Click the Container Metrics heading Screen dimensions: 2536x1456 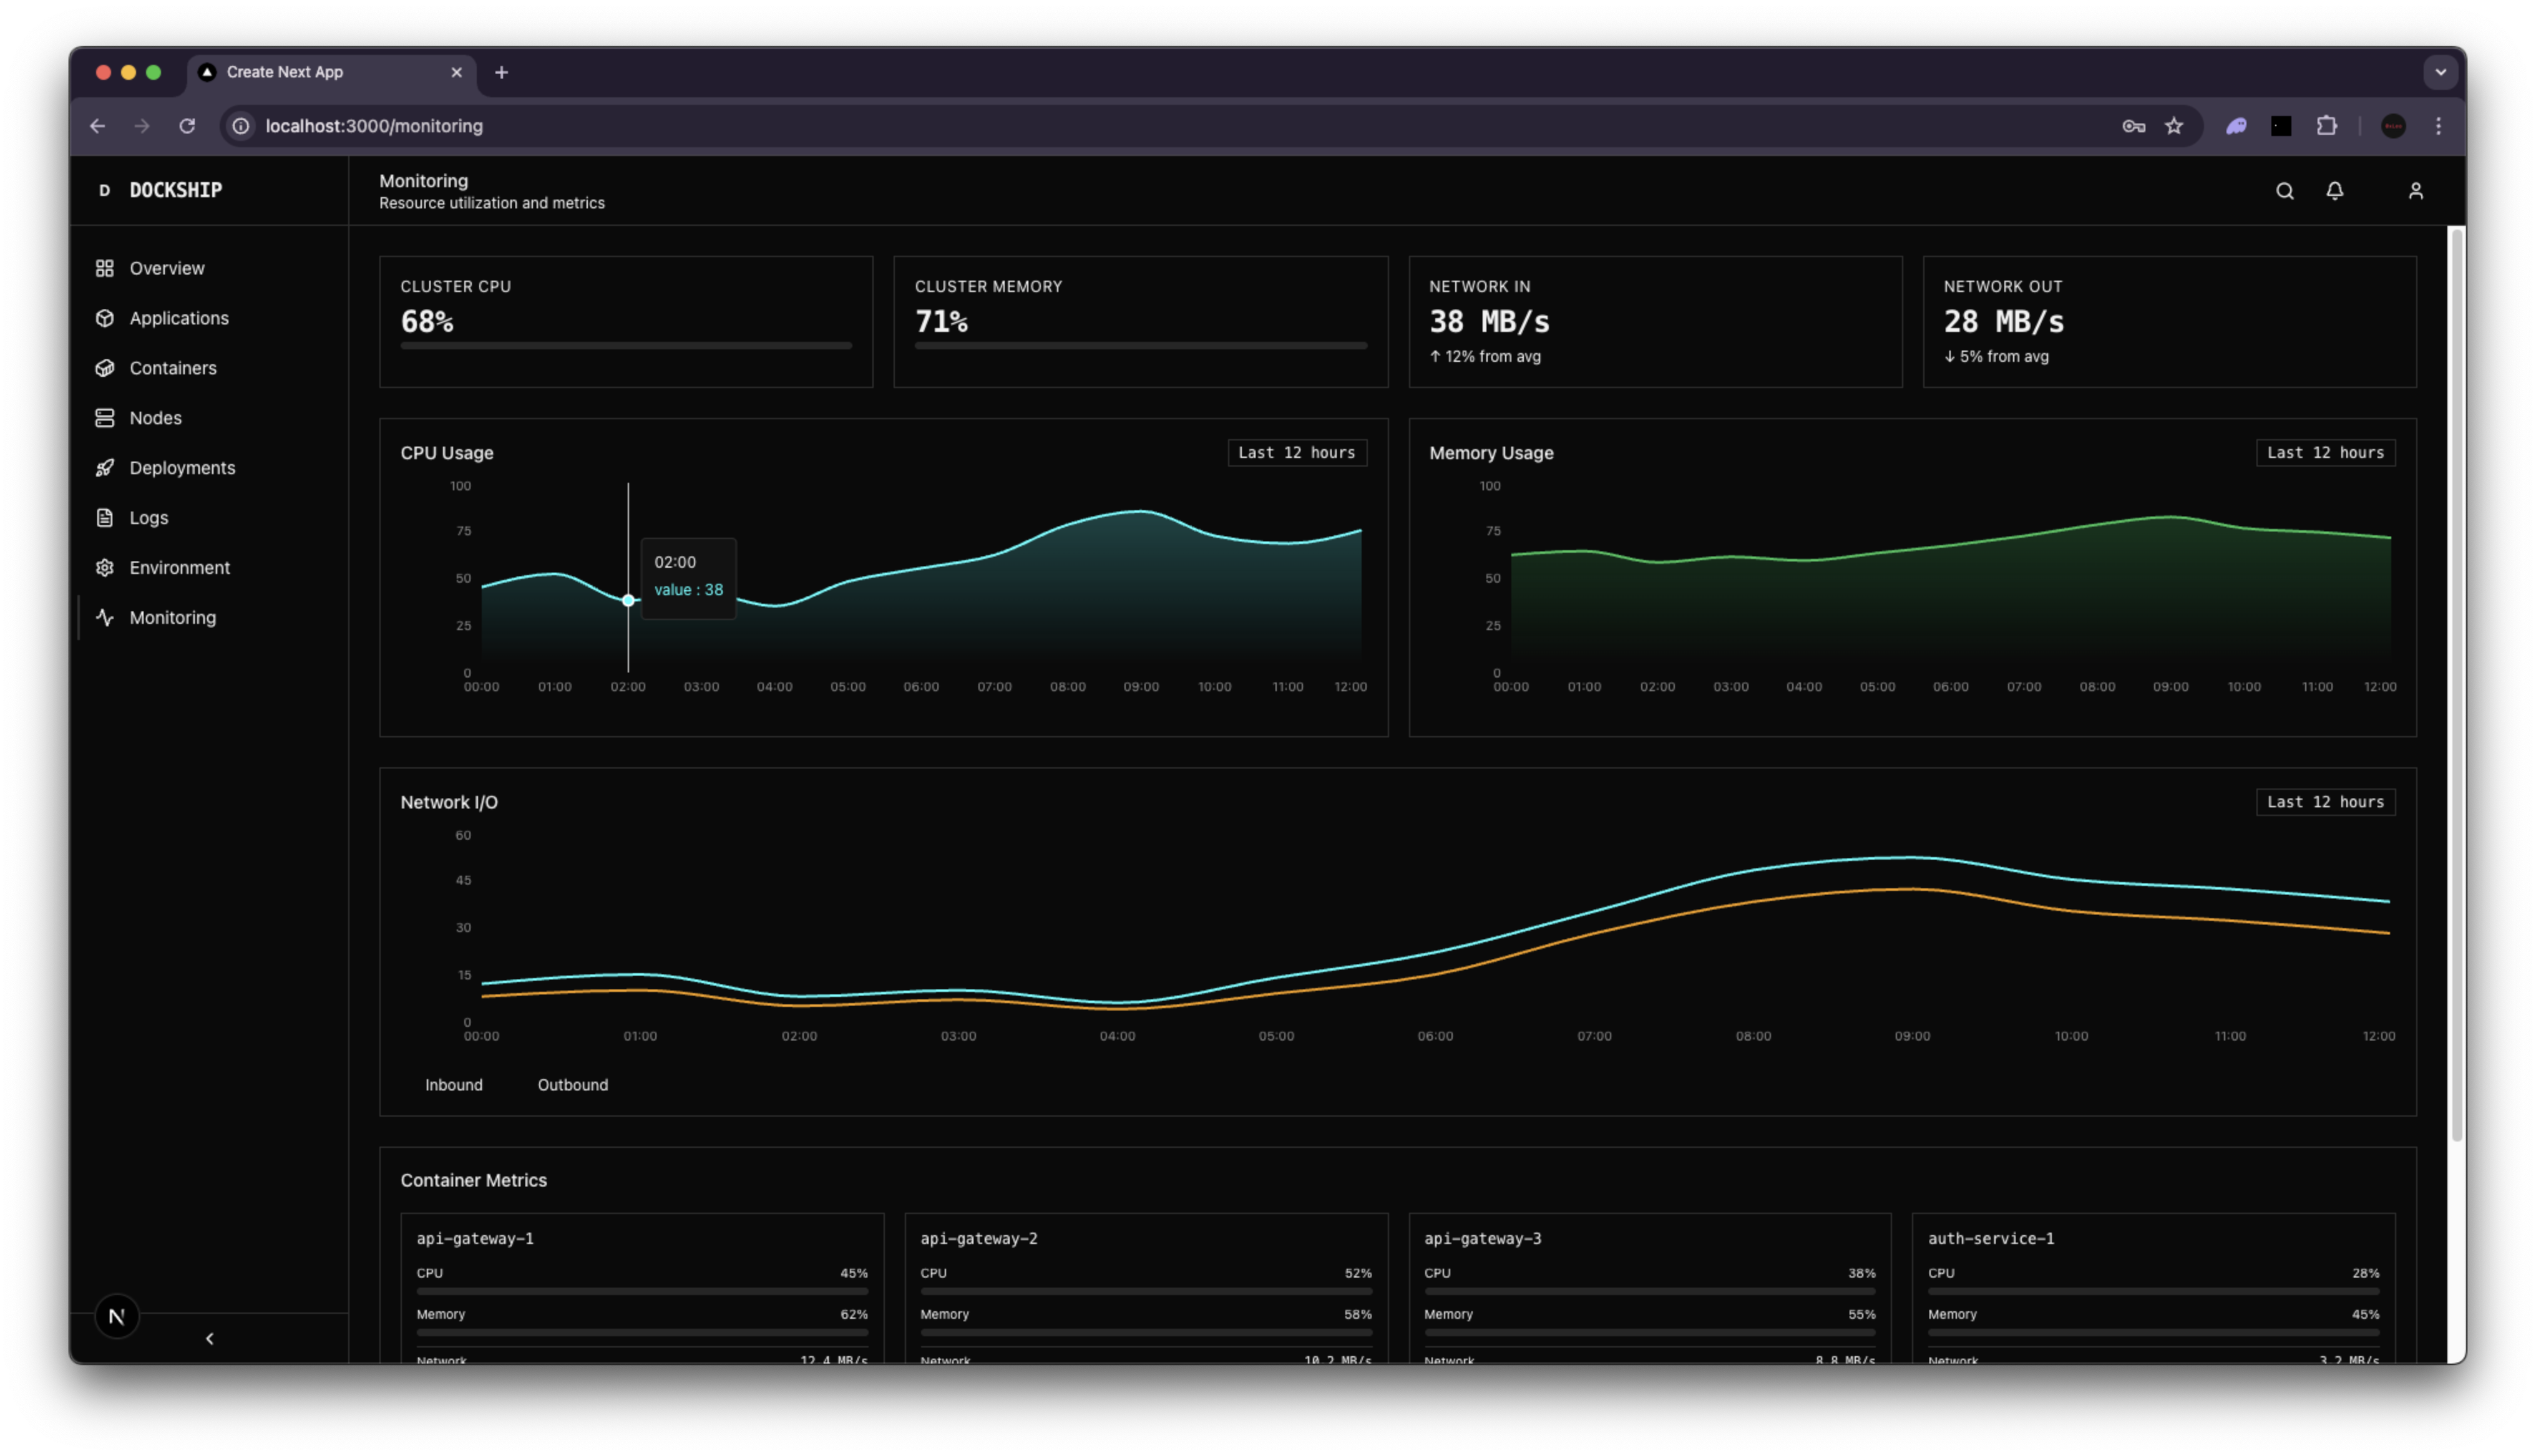tap(473, 1181)
